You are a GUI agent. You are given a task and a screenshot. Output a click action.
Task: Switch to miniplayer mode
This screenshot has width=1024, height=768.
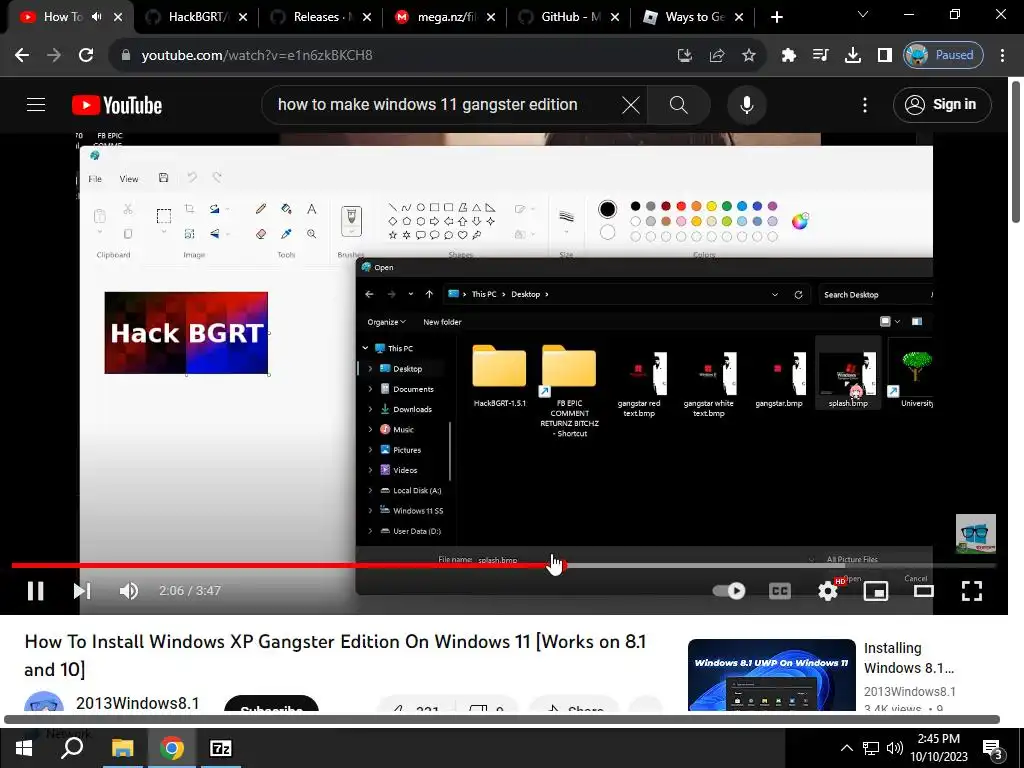[876, 590]
